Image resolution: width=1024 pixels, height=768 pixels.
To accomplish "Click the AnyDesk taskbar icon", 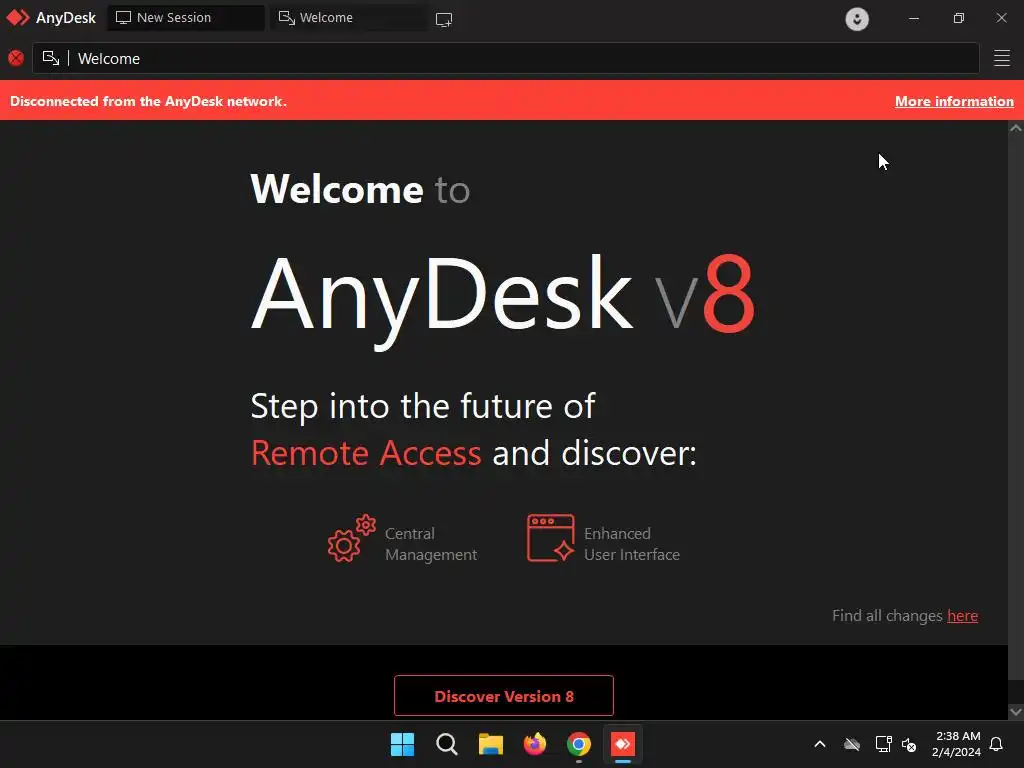I will [x=622, y=744].
